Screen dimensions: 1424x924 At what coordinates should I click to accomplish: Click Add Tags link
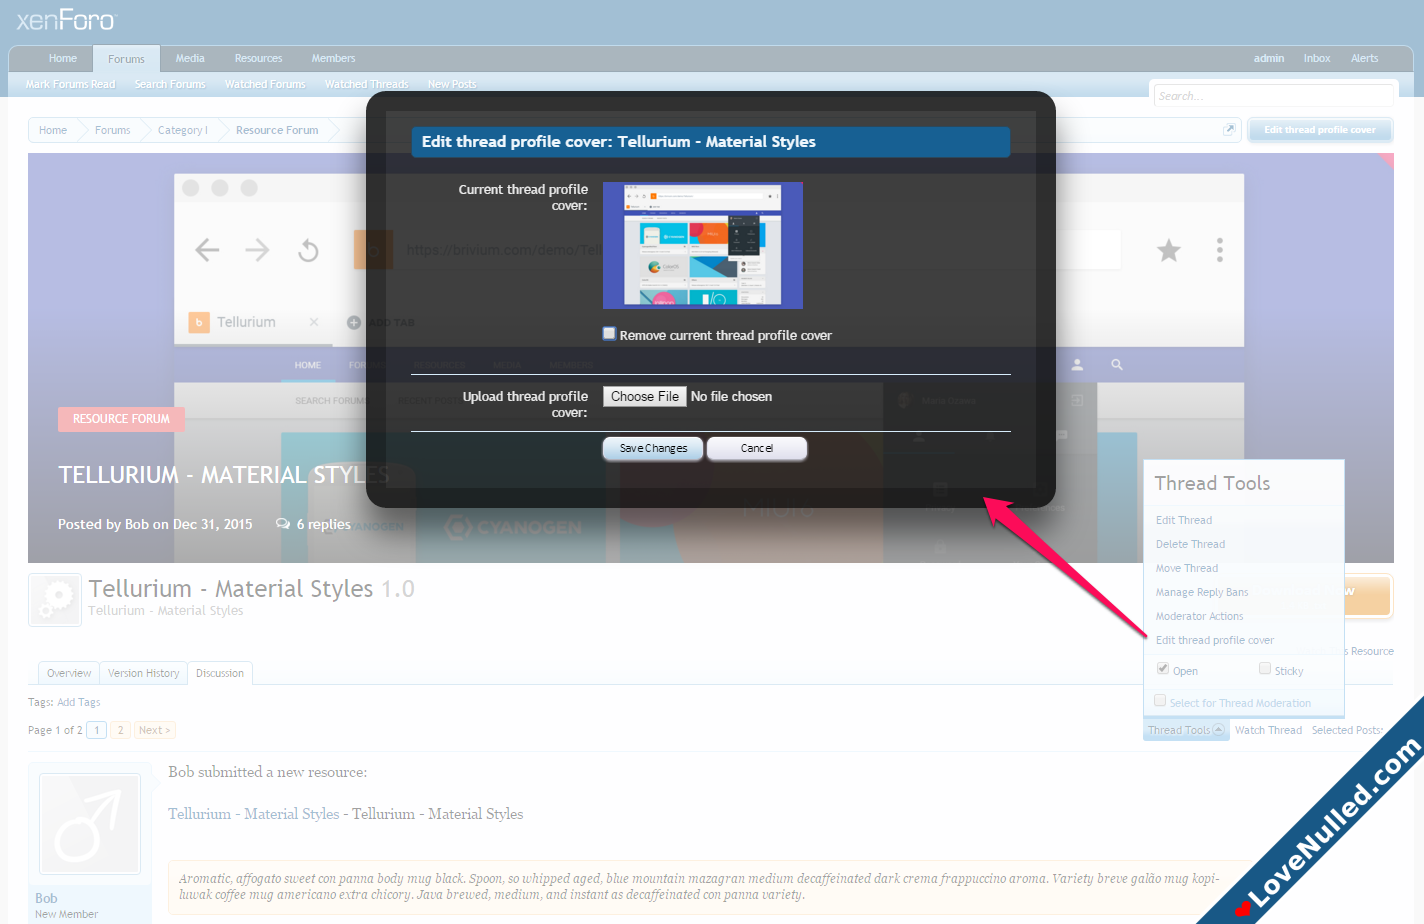coord(79,702)
